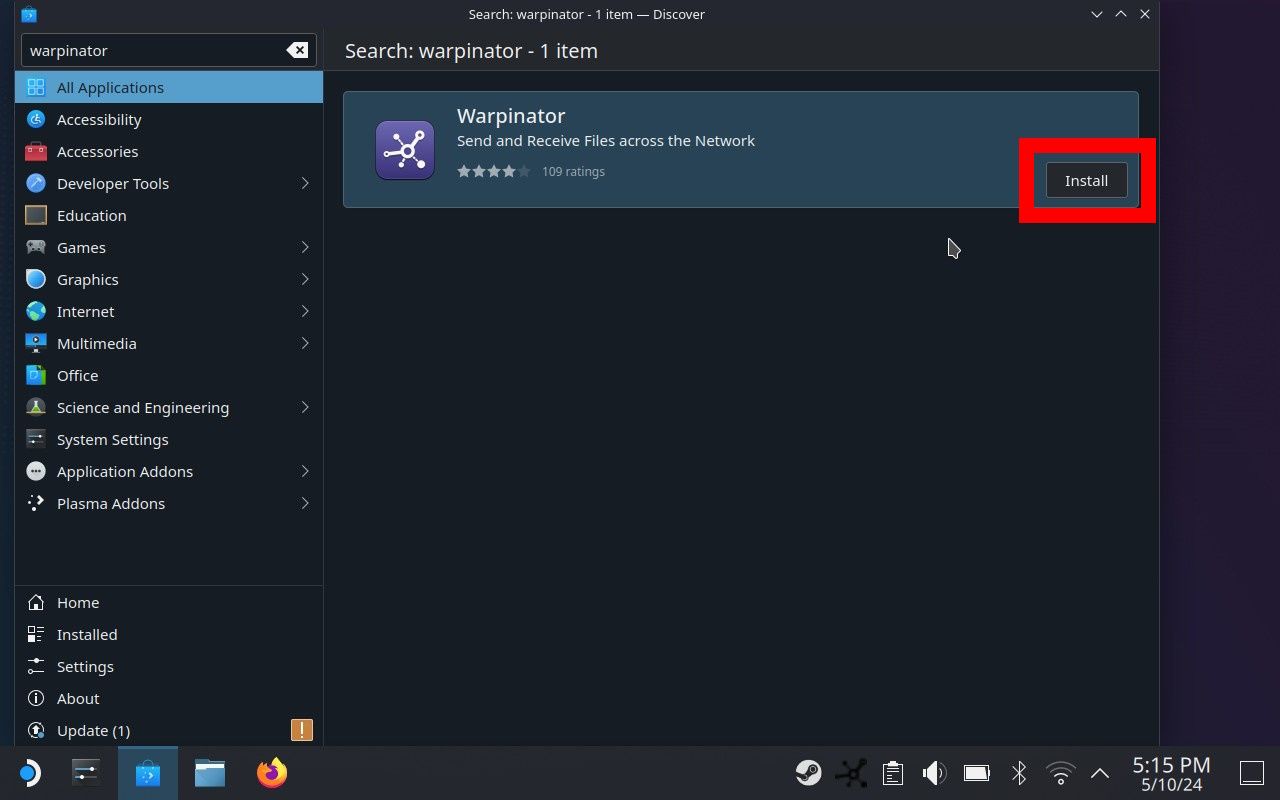Click the Internet globe icon
1280x800 pixels.
pos(36,311)
